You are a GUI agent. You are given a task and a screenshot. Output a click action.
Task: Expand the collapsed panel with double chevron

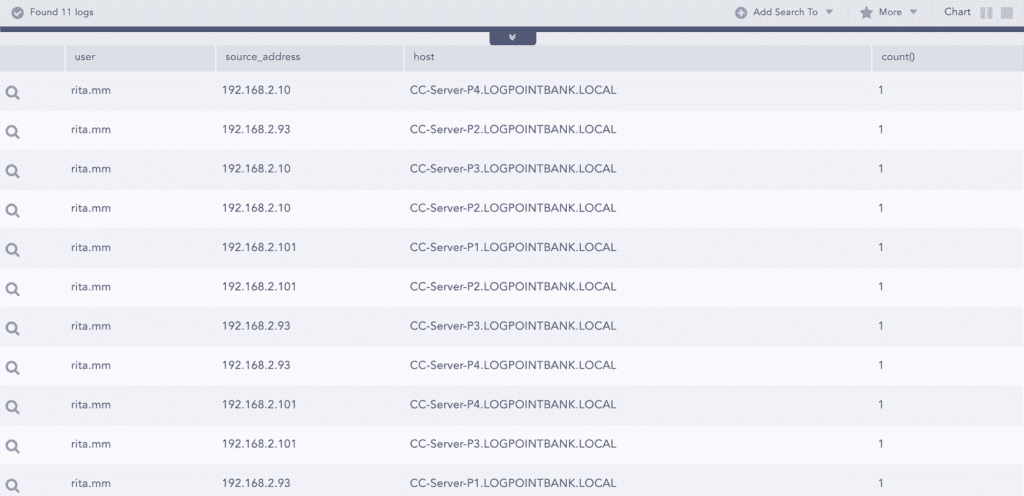(512, 37)
